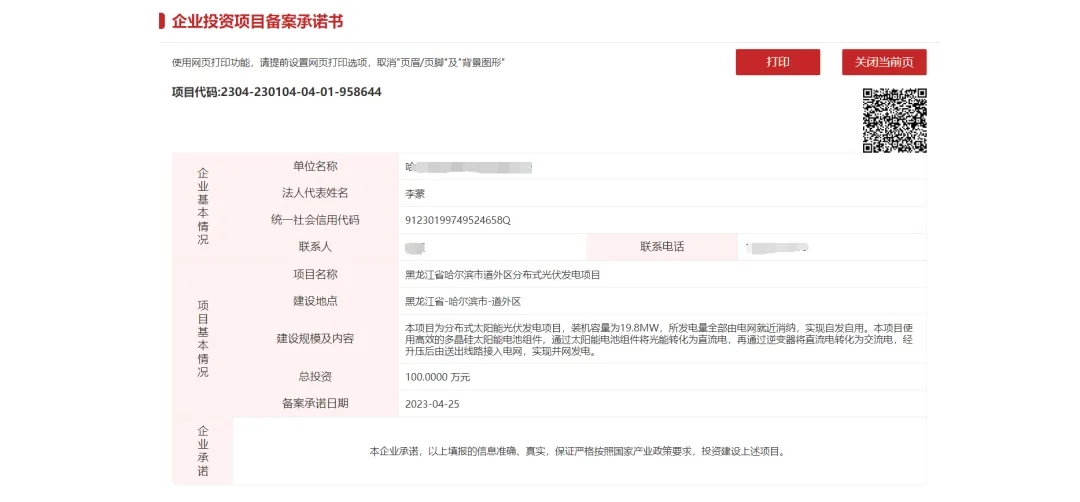Select the 项目代码 2304-230104-04-01-958644 text

pos(277,92)
